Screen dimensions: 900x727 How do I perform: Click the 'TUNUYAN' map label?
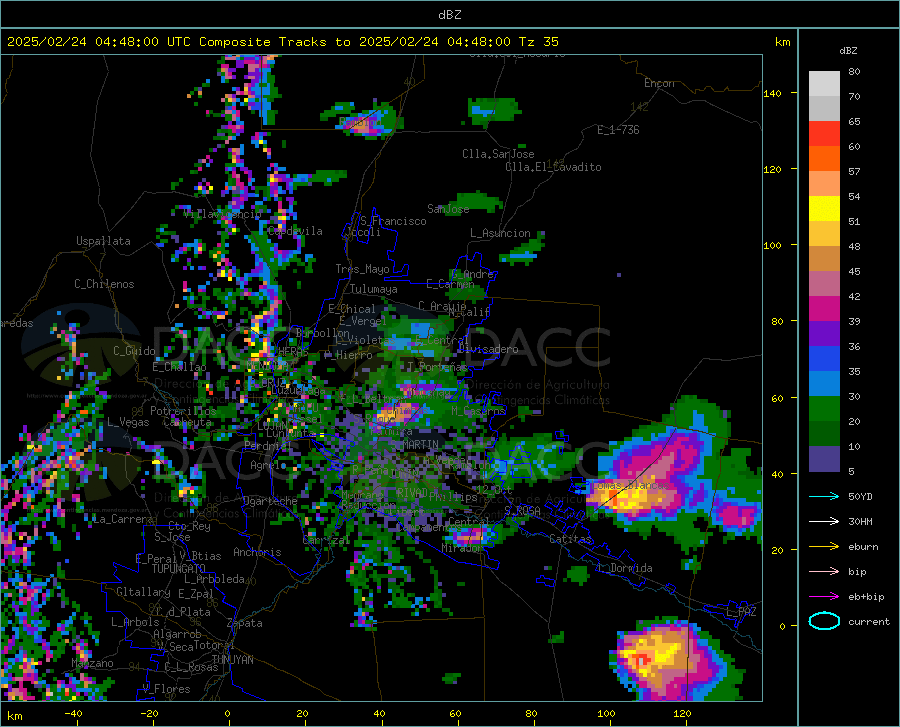[232, 660]
